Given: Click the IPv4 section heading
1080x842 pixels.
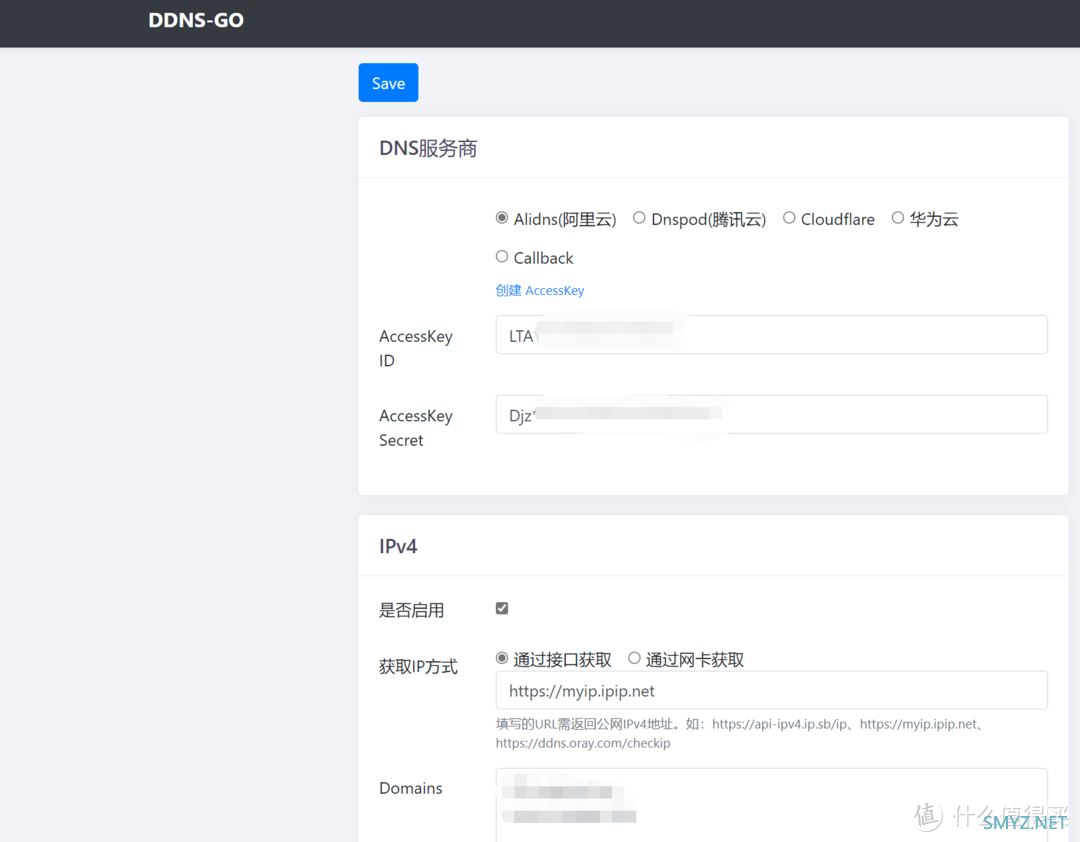Looking at the screenshot, I should [x=398, y=546].
